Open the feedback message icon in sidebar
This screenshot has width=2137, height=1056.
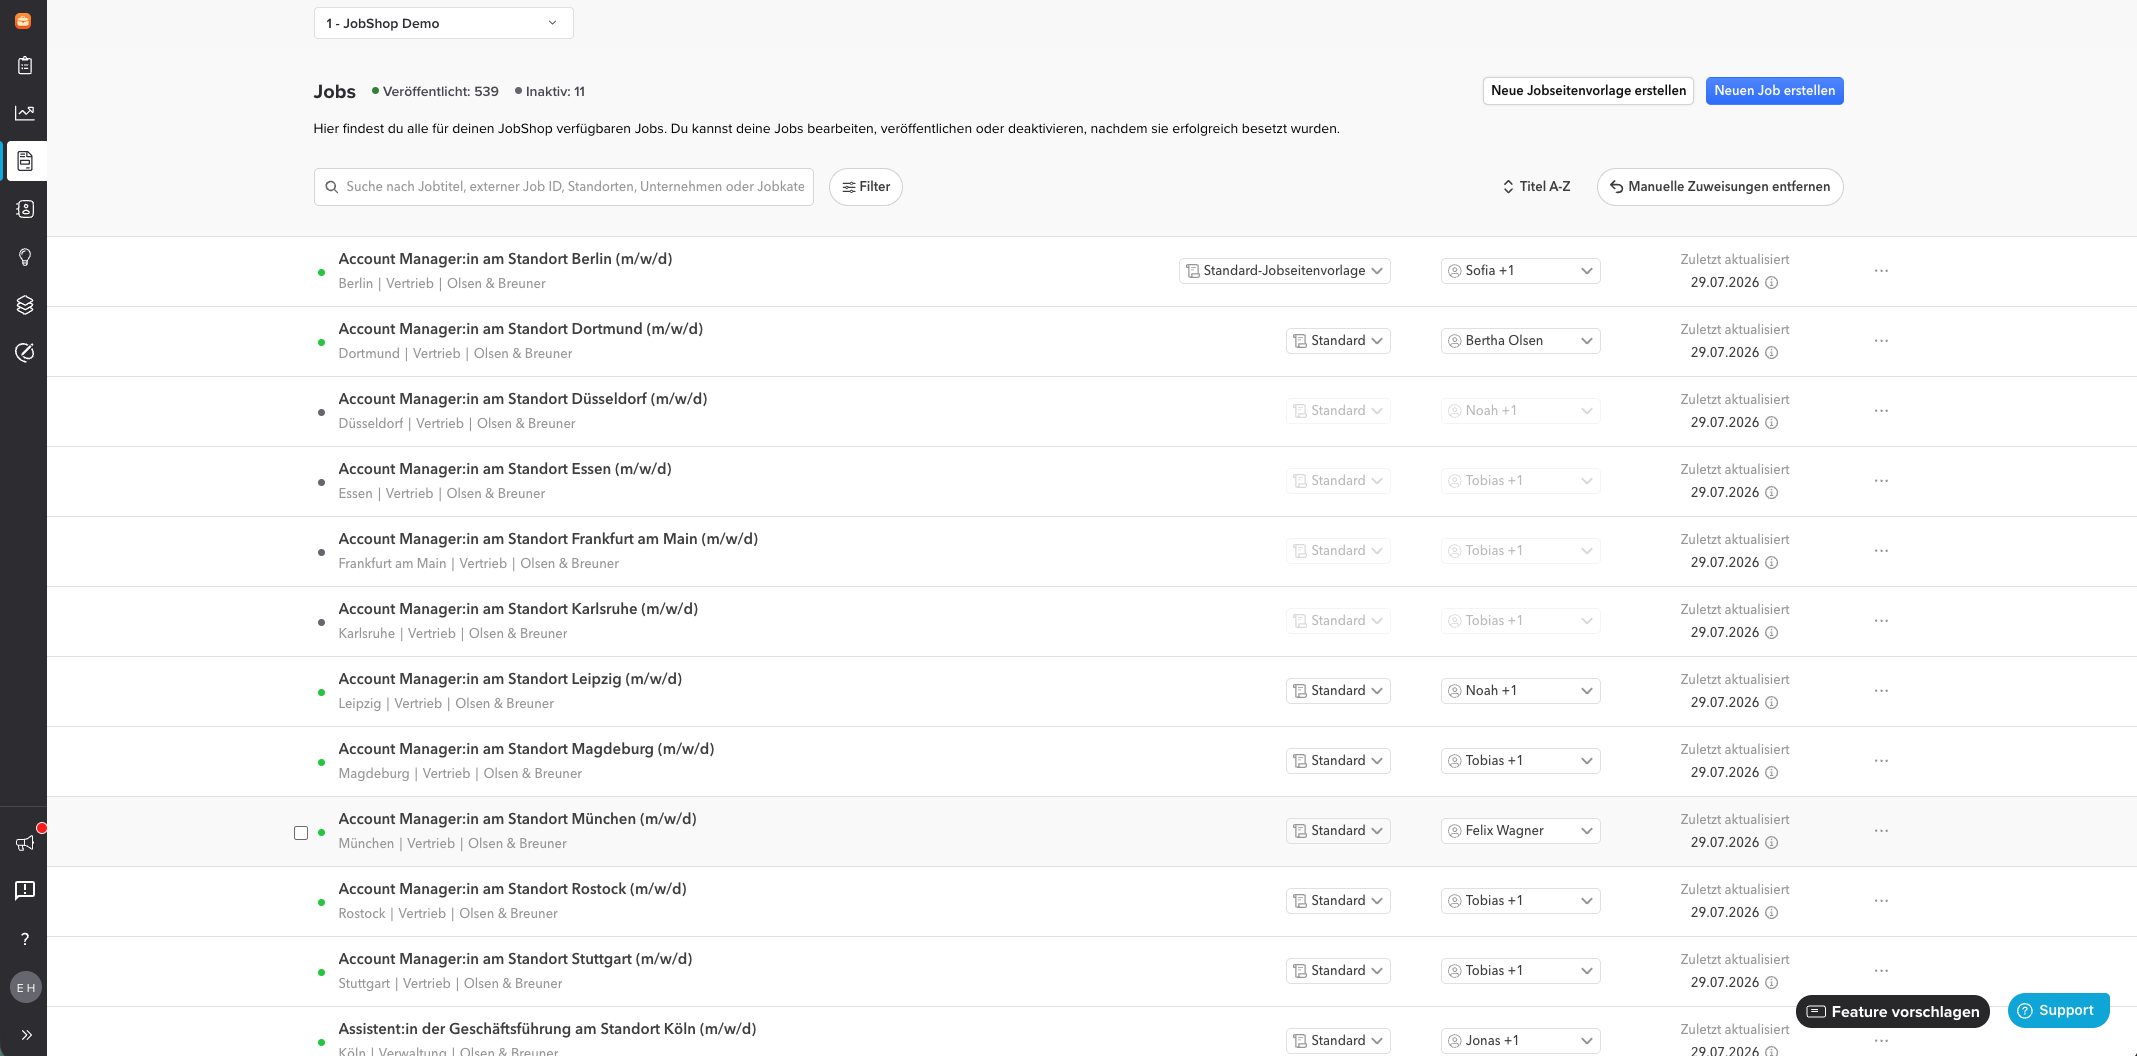click(x=25, y=890)
